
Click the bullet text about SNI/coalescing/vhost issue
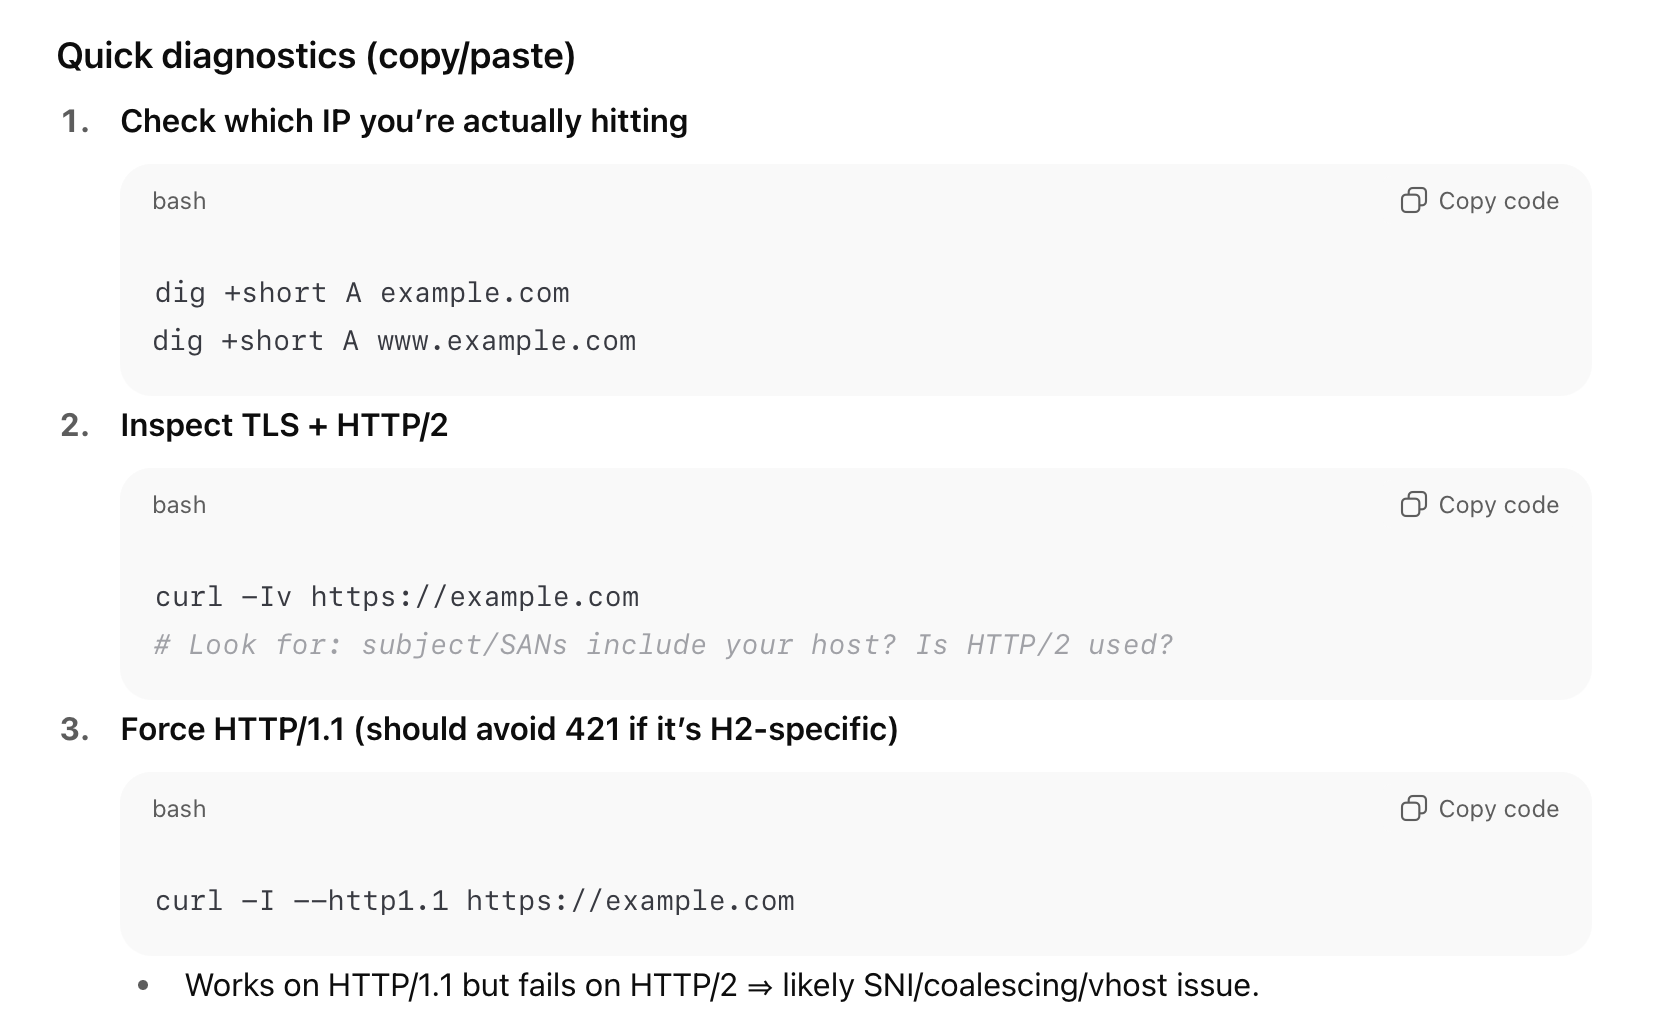pos(721,985)
